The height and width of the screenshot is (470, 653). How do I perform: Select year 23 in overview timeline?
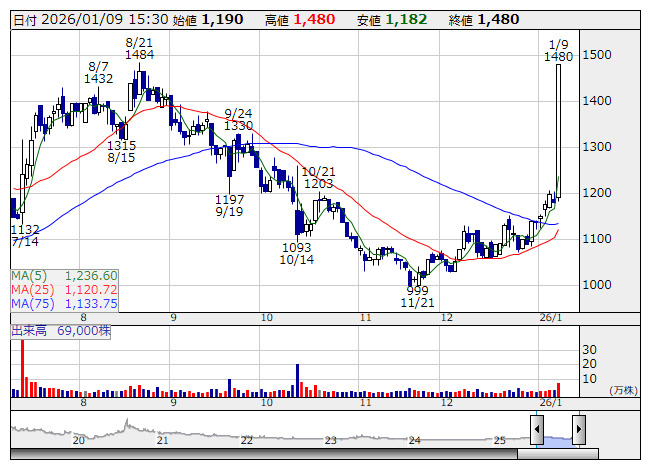[330, 440]
